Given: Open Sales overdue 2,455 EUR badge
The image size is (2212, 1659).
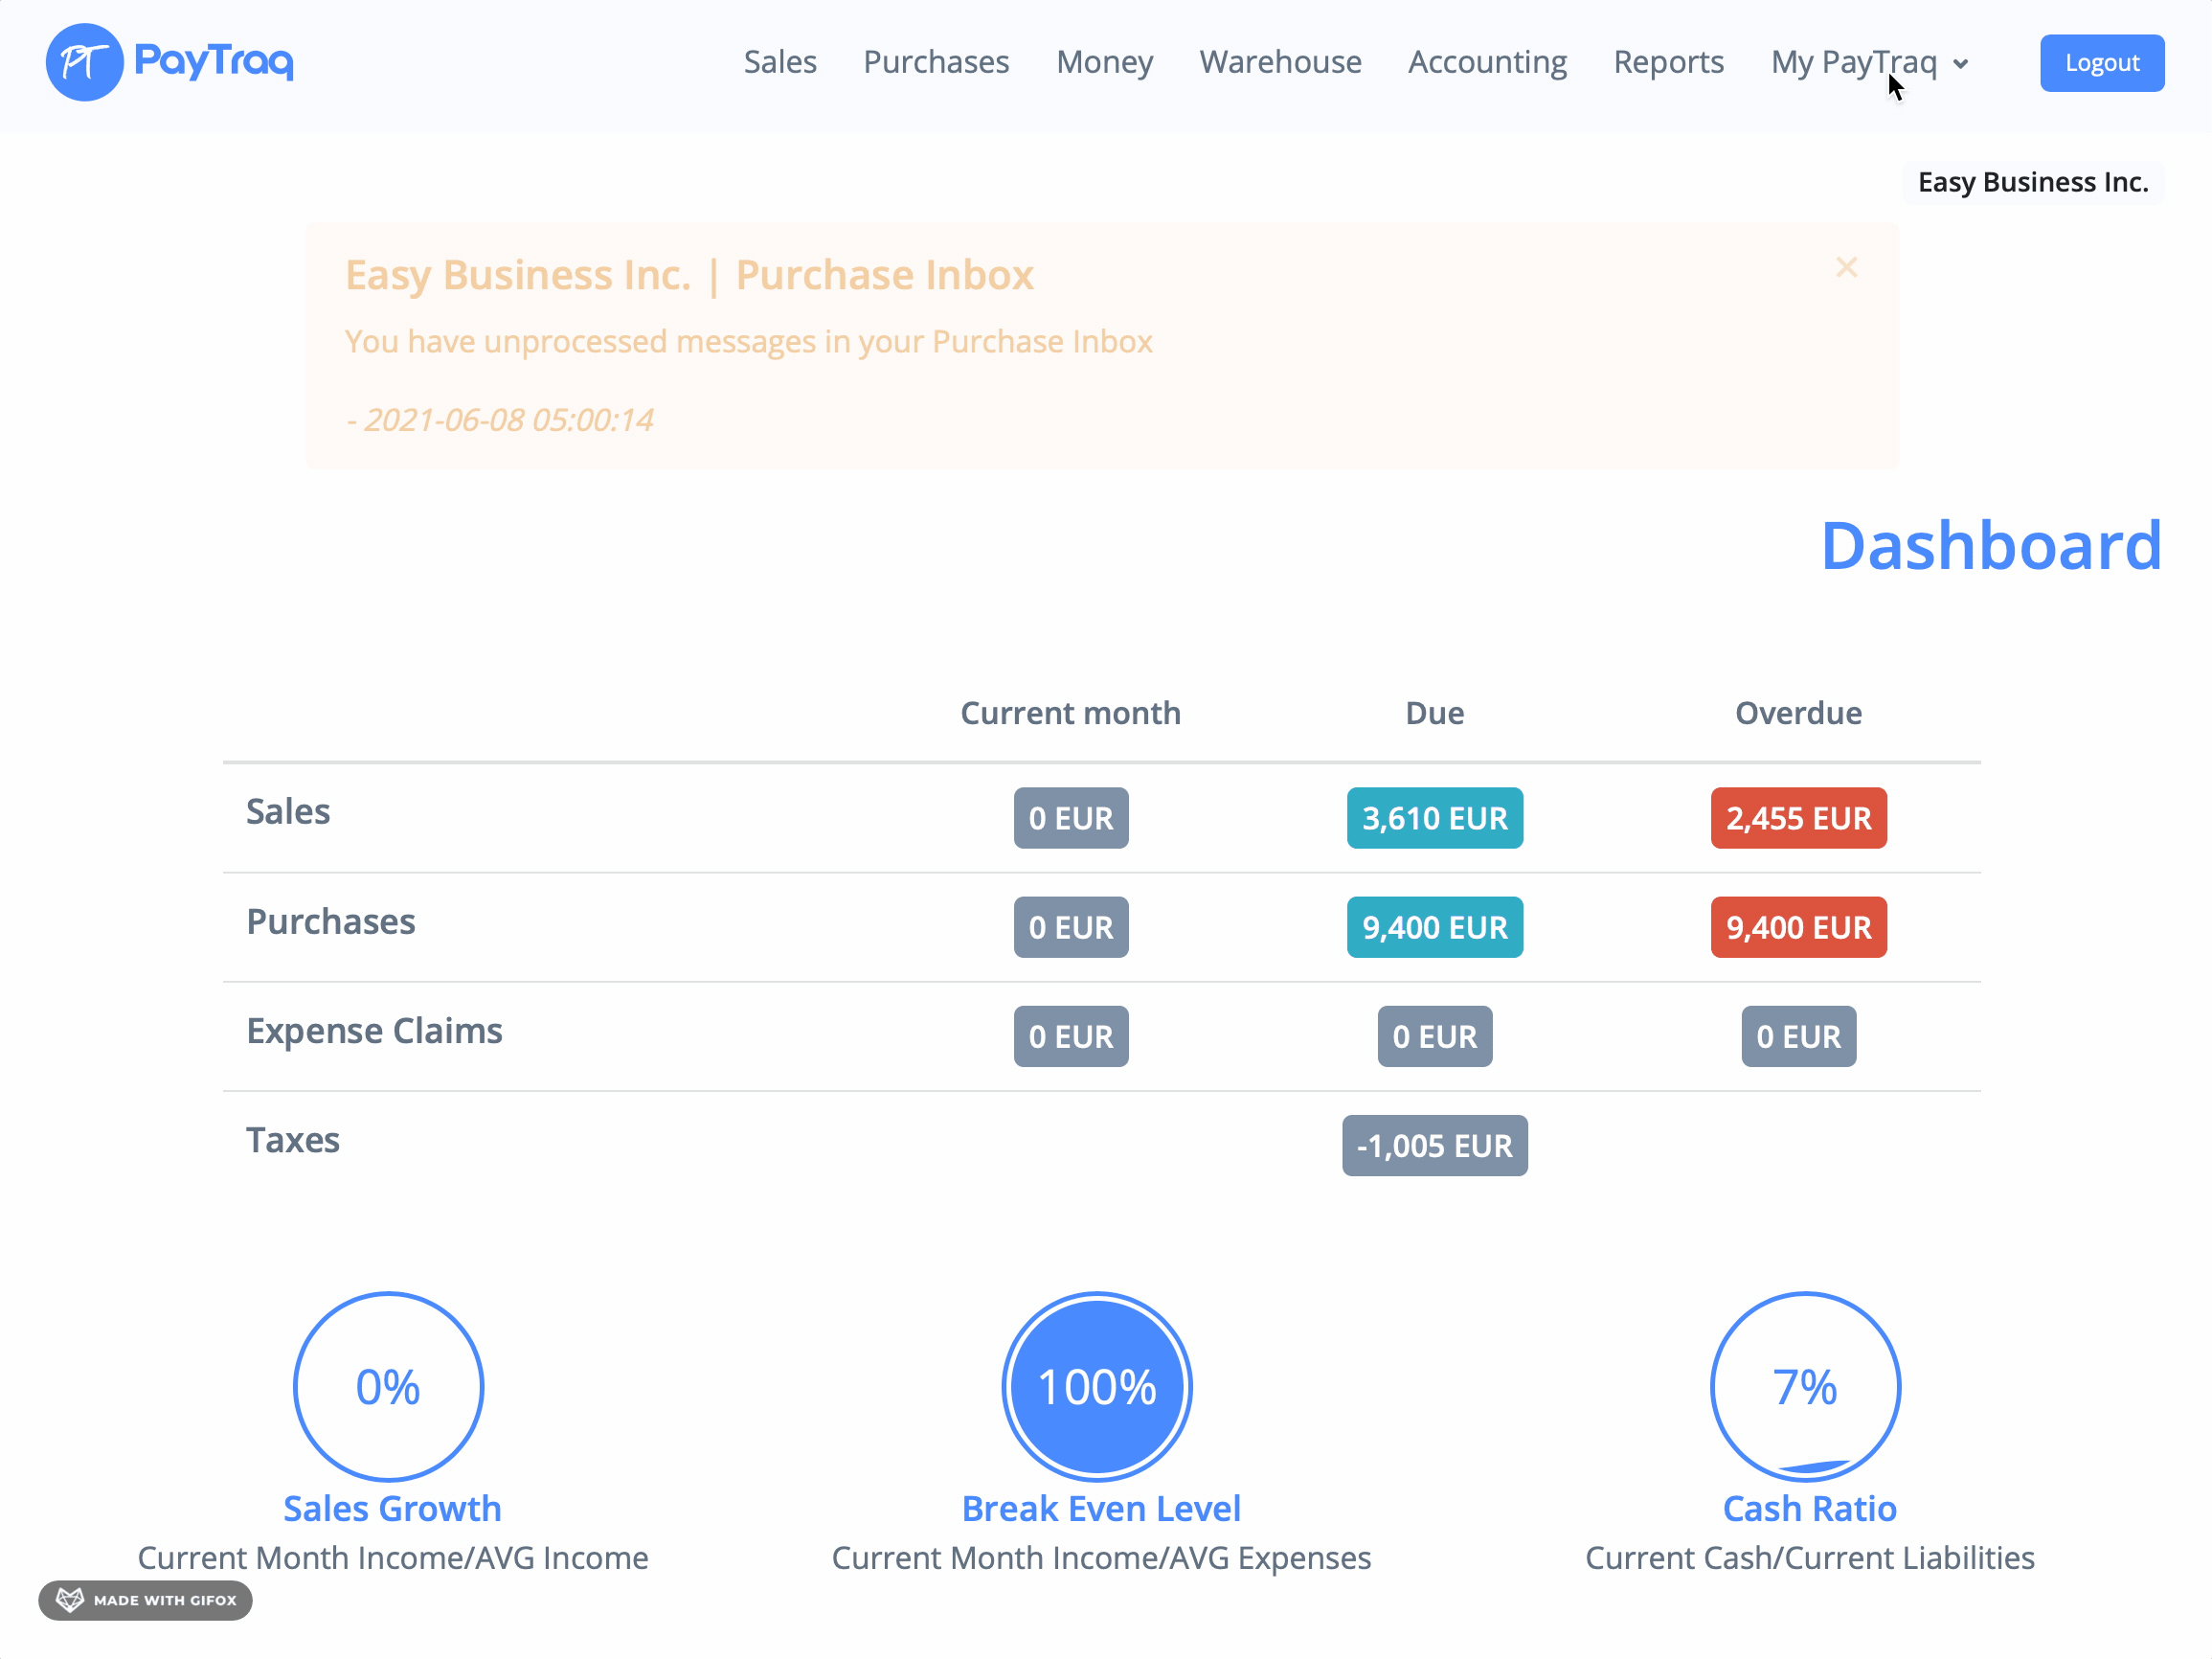Looking at the screenshot, I should click(x=1798, y=818).
